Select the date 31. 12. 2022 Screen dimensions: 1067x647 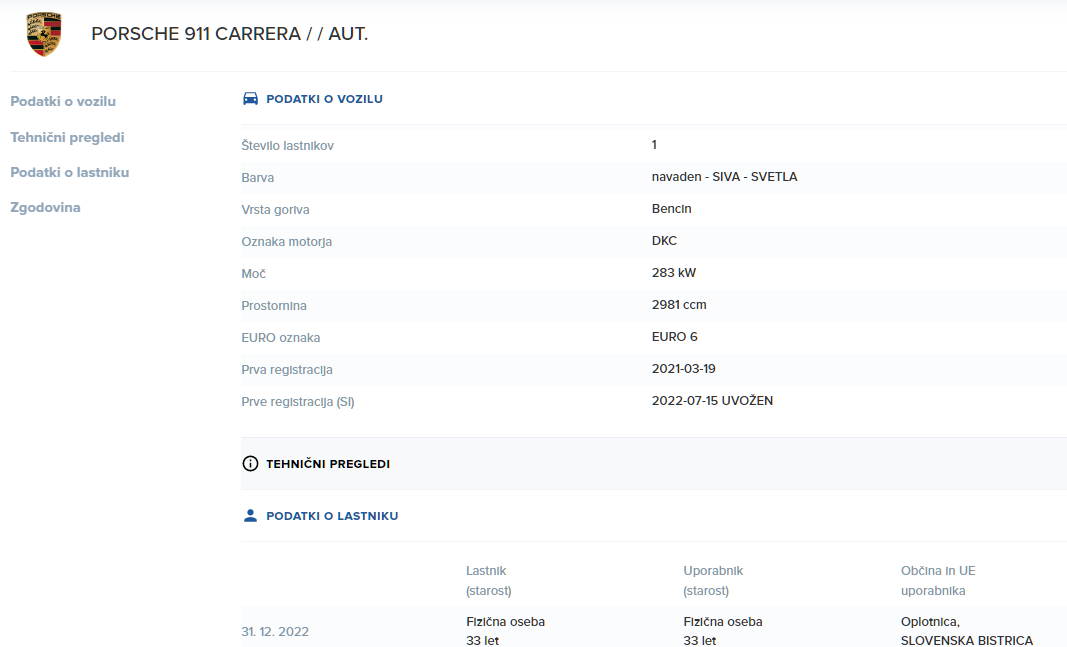click(275, 631)
